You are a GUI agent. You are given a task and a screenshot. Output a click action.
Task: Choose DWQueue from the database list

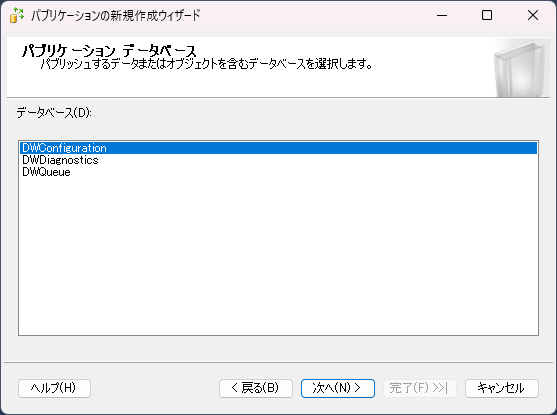pyautogui.click(x=279, y=172)
